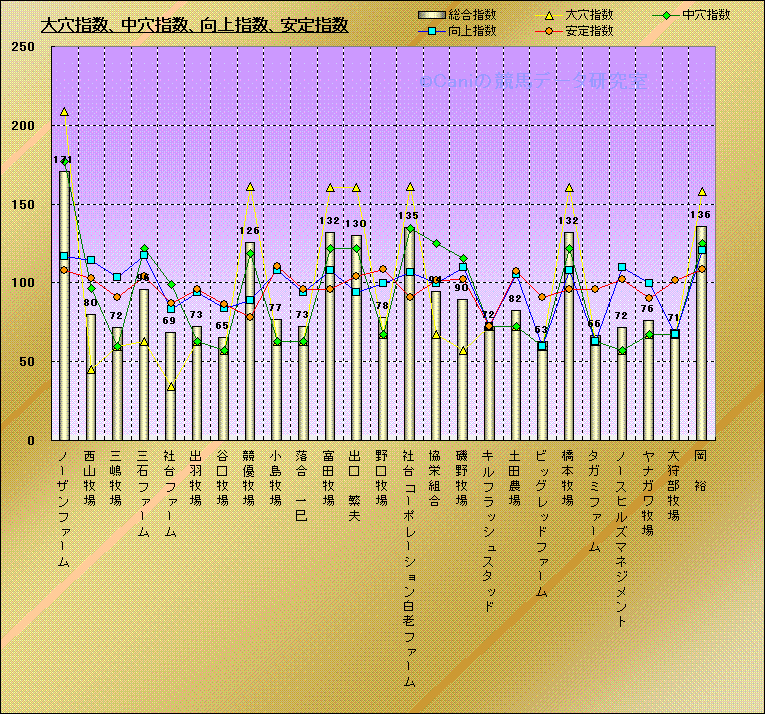
Task: Click the 135 data label above 社台コーポレーション bar
Action: point(409,216)
